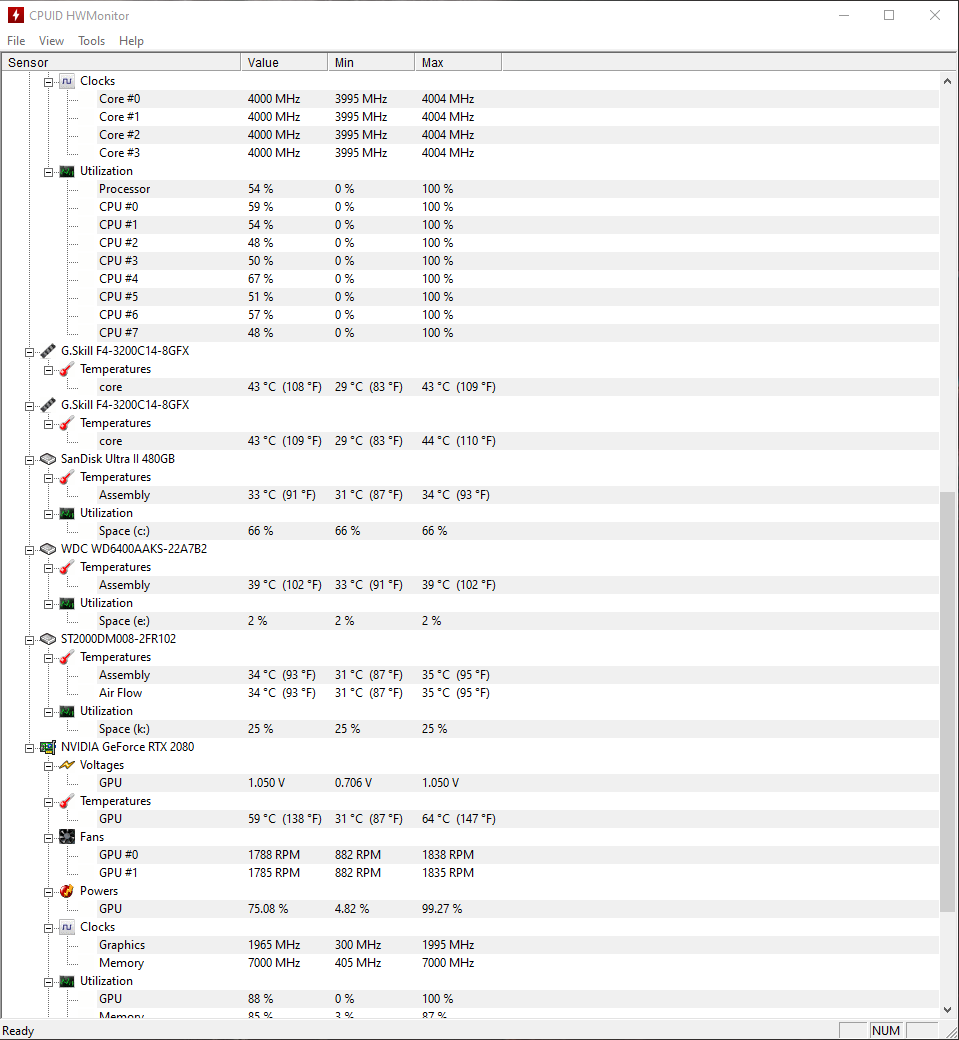Open the File menu
Screen dimensions: 959x1040
click(16, 40)
